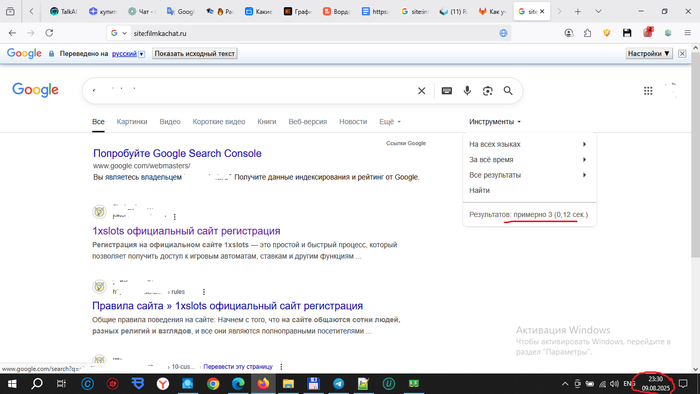700x394 pixels.
Task: Start voice search with the microphone icon
Action: pyautogui.click(x=467, y=91)
